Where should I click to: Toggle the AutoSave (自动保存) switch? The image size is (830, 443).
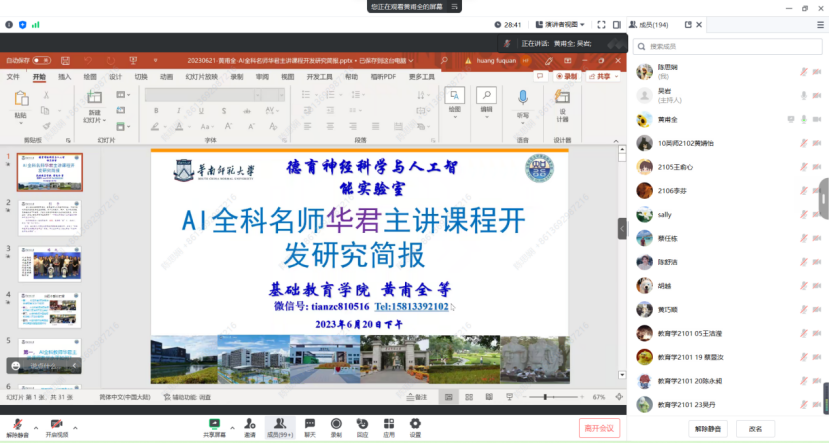(x=42, y=61)
